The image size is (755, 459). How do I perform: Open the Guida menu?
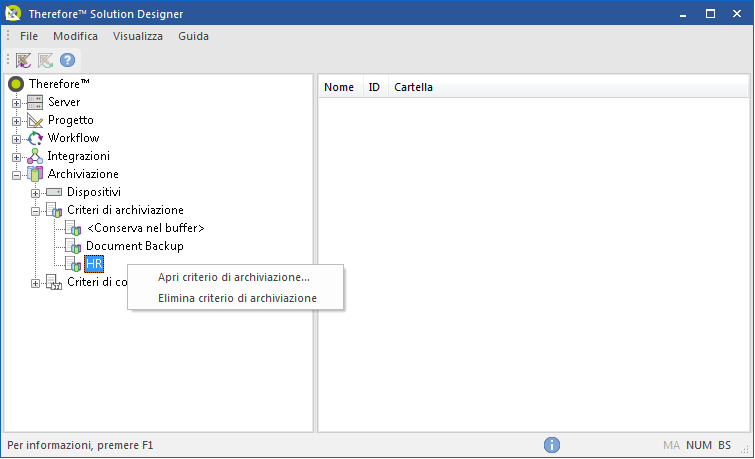coord(194,36)
